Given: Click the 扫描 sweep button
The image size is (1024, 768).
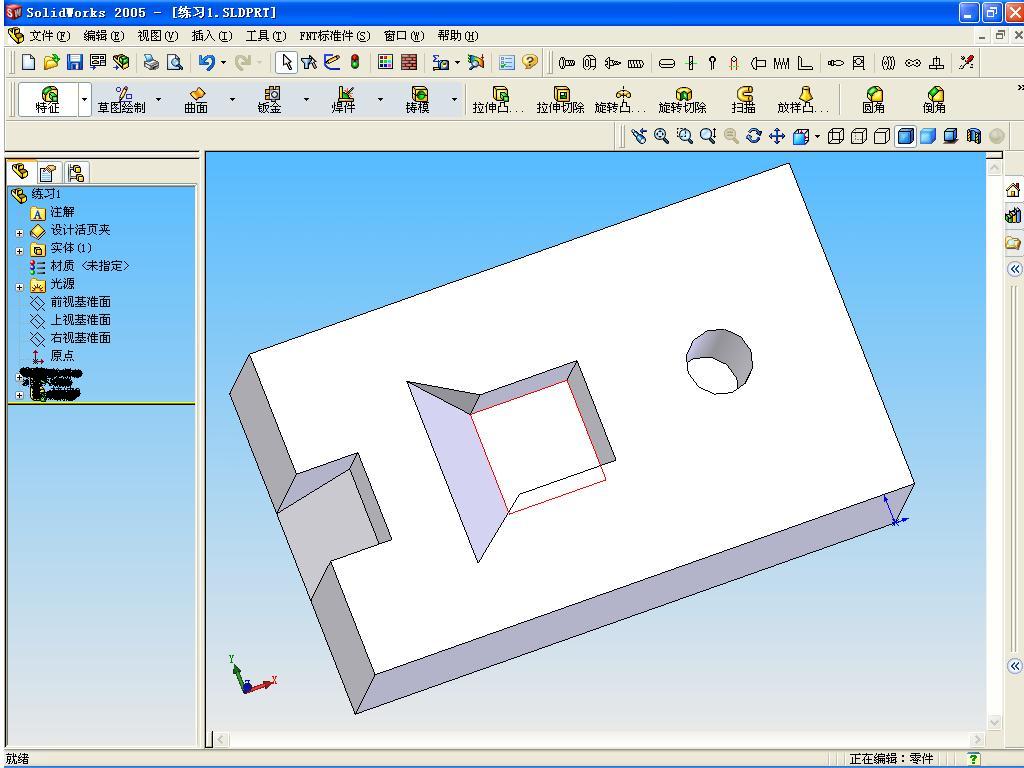Looking at the screenshot, I should pos(743,99).
